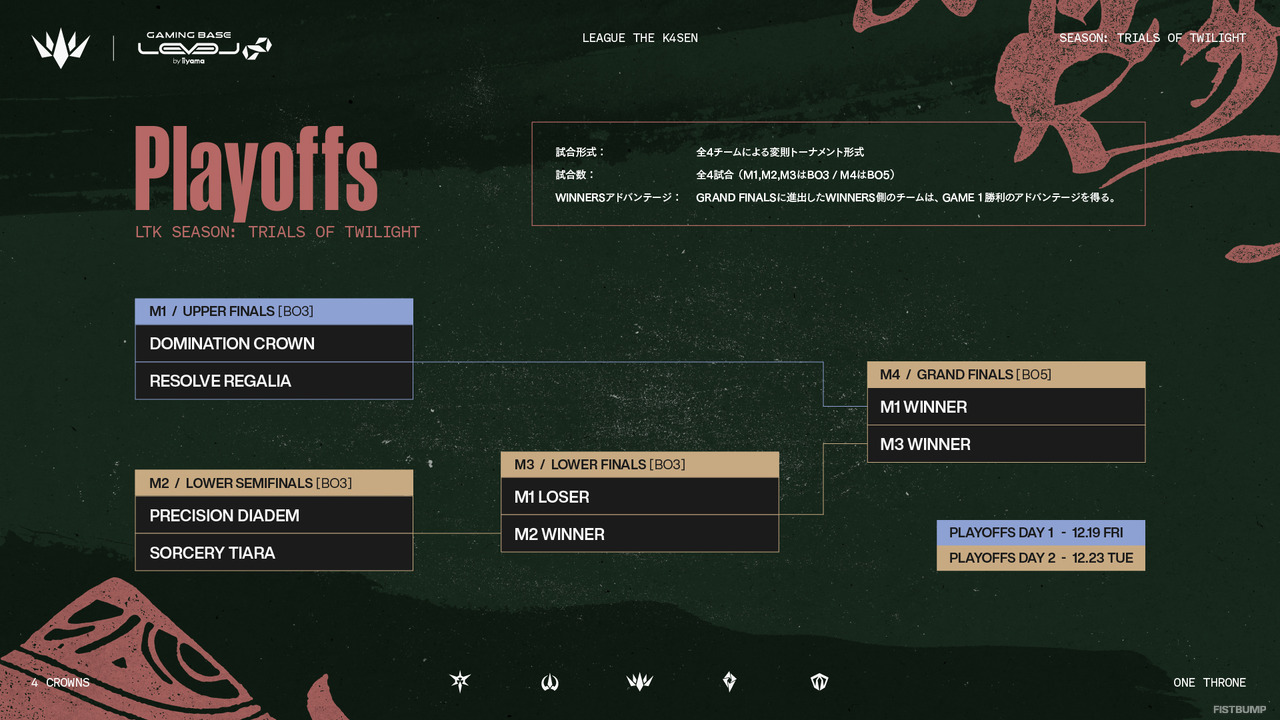Click the star-shaped team emblem at bottom

(460, 682)
